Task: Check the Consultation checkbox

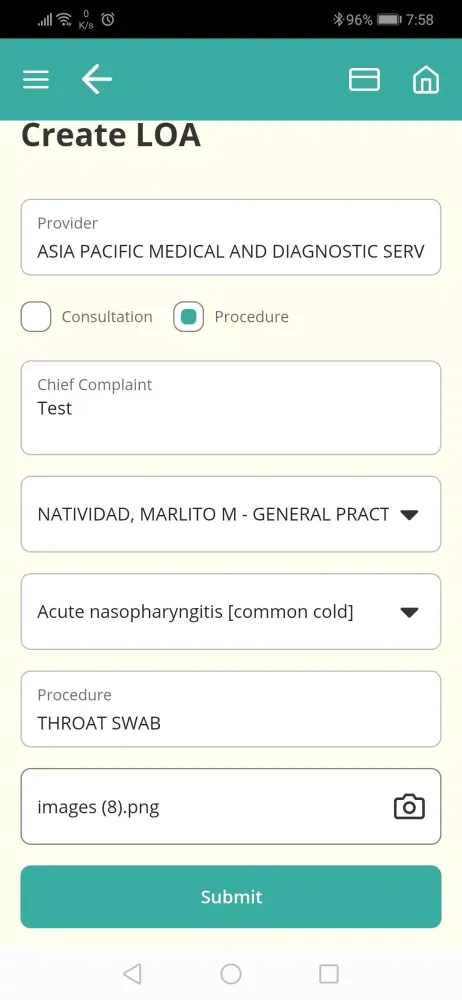Action: click(36, 317)
